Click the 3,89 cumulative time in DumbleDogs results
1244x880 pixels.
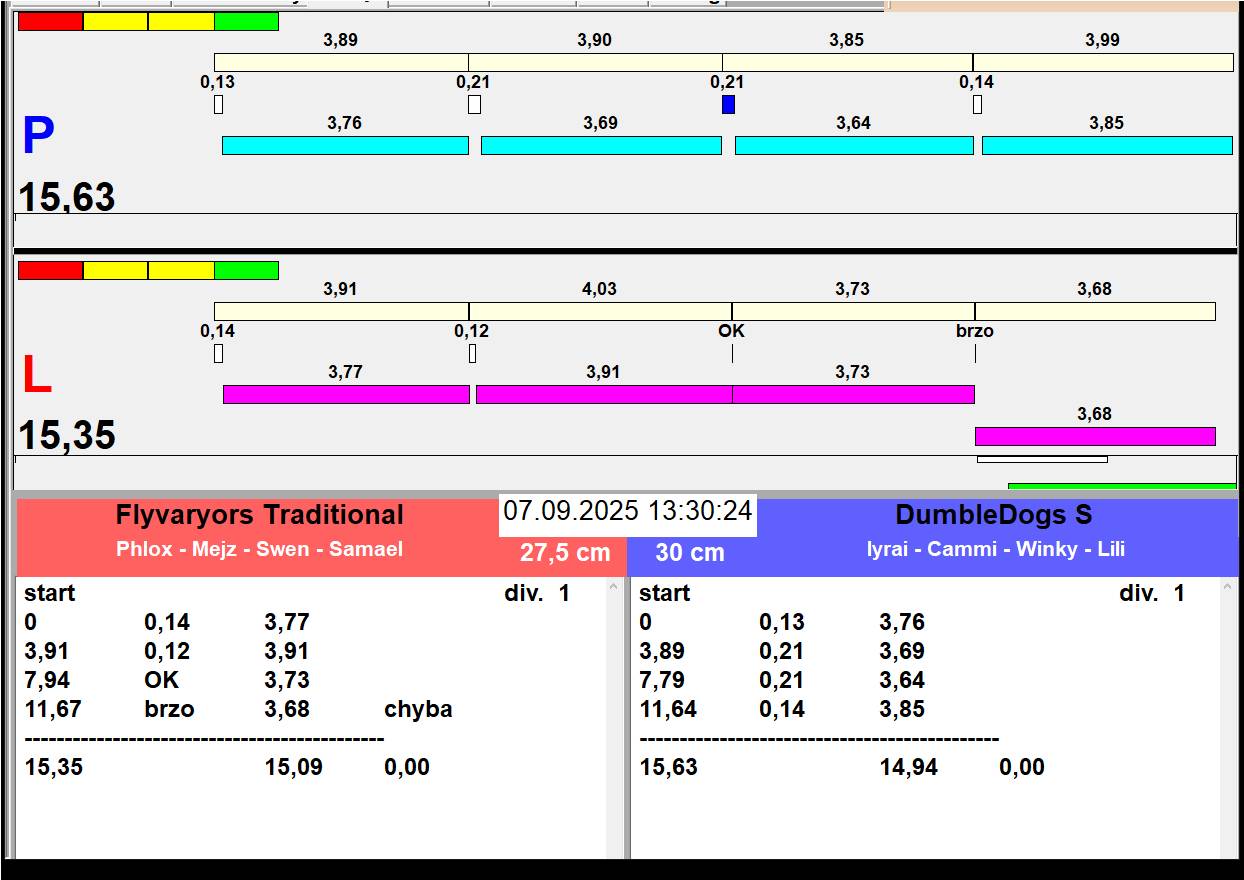(662, 652)
